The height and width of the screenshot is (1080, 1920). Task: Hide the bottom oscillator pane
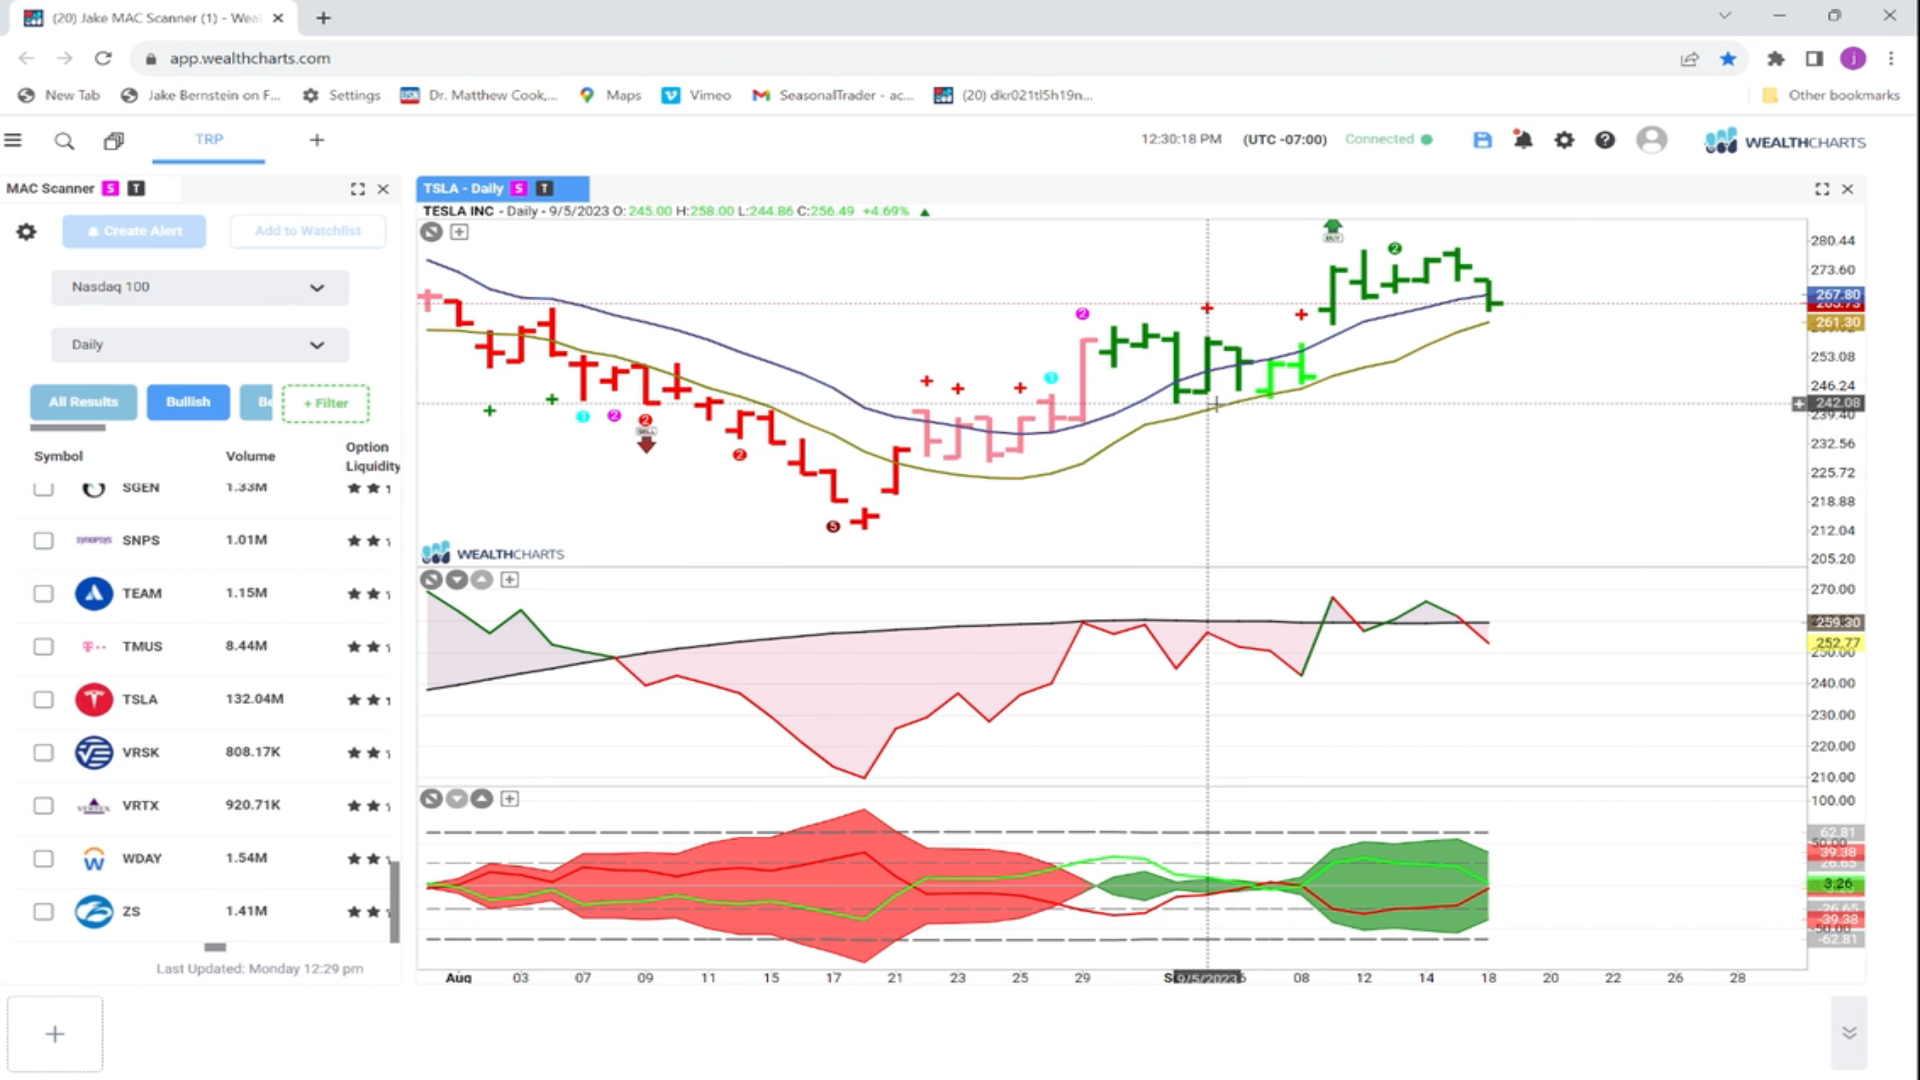click(x=431, y=799)
